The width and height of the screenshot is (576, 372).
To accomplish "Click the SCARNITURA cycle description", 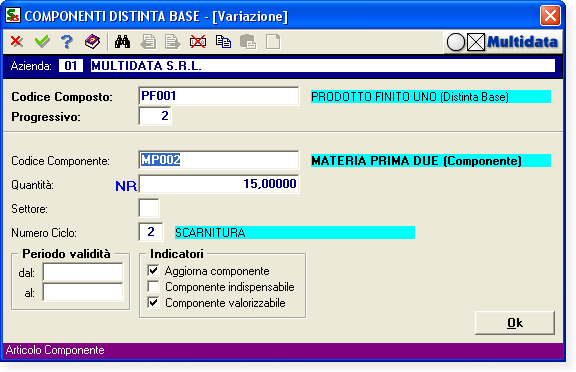I will tap(295, 232).
